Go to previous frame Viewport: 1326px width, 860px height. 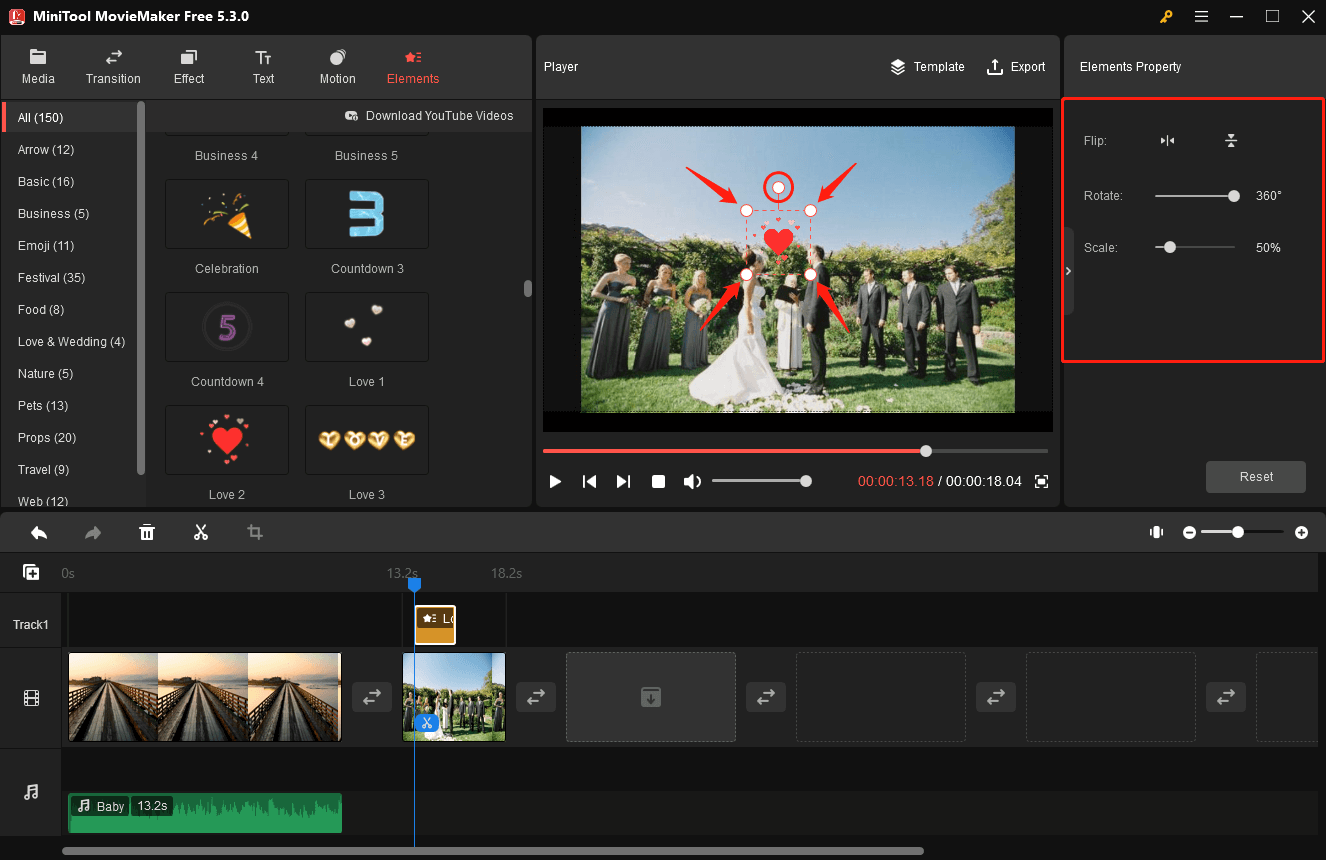(x=590, y=482)
